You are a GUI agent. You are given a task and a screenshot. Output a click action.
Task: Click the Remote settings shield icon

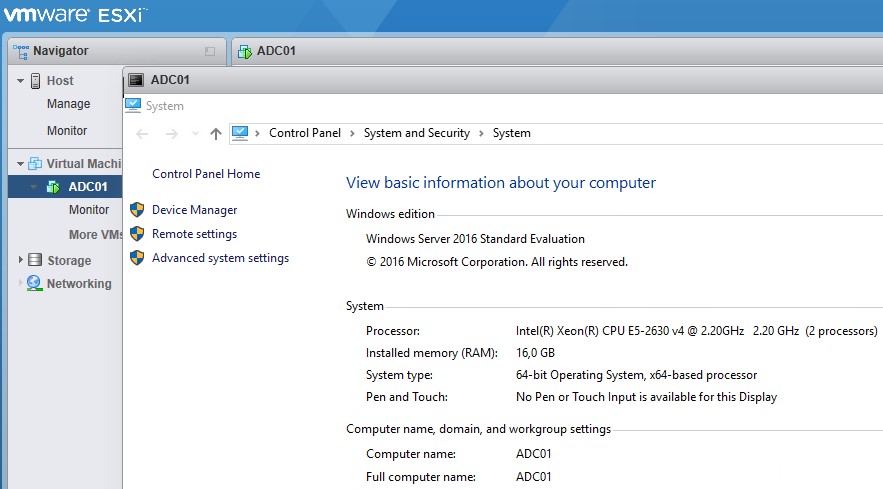[x=137, y=234]
